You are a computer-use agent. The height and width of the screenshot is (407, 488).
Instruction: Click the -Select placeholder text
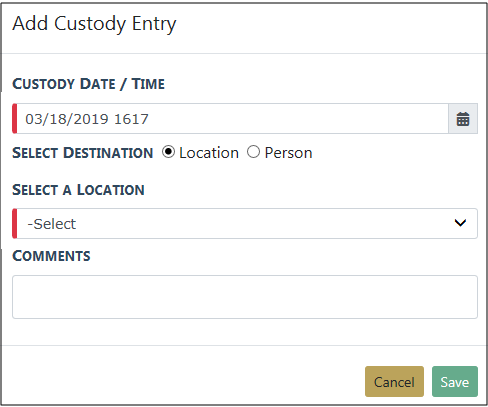(52, 224)
